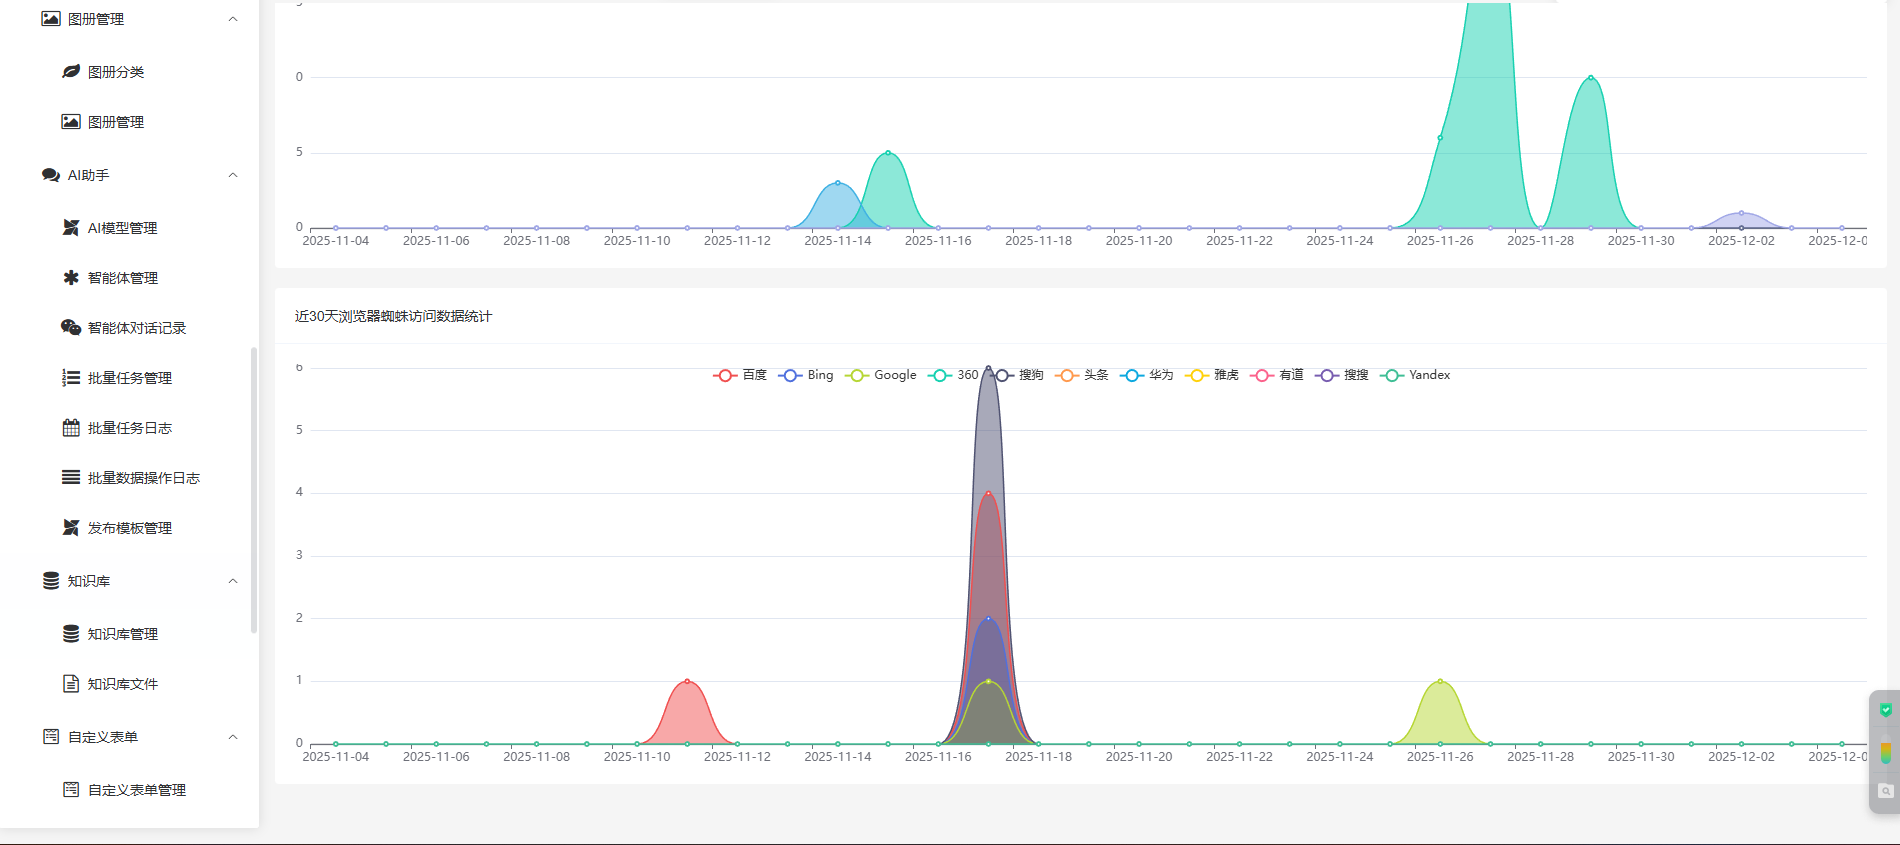Viewport: 1900px width, 845px height.
Task: Hide the Yandex series via legend
Action: (1415, 375)
